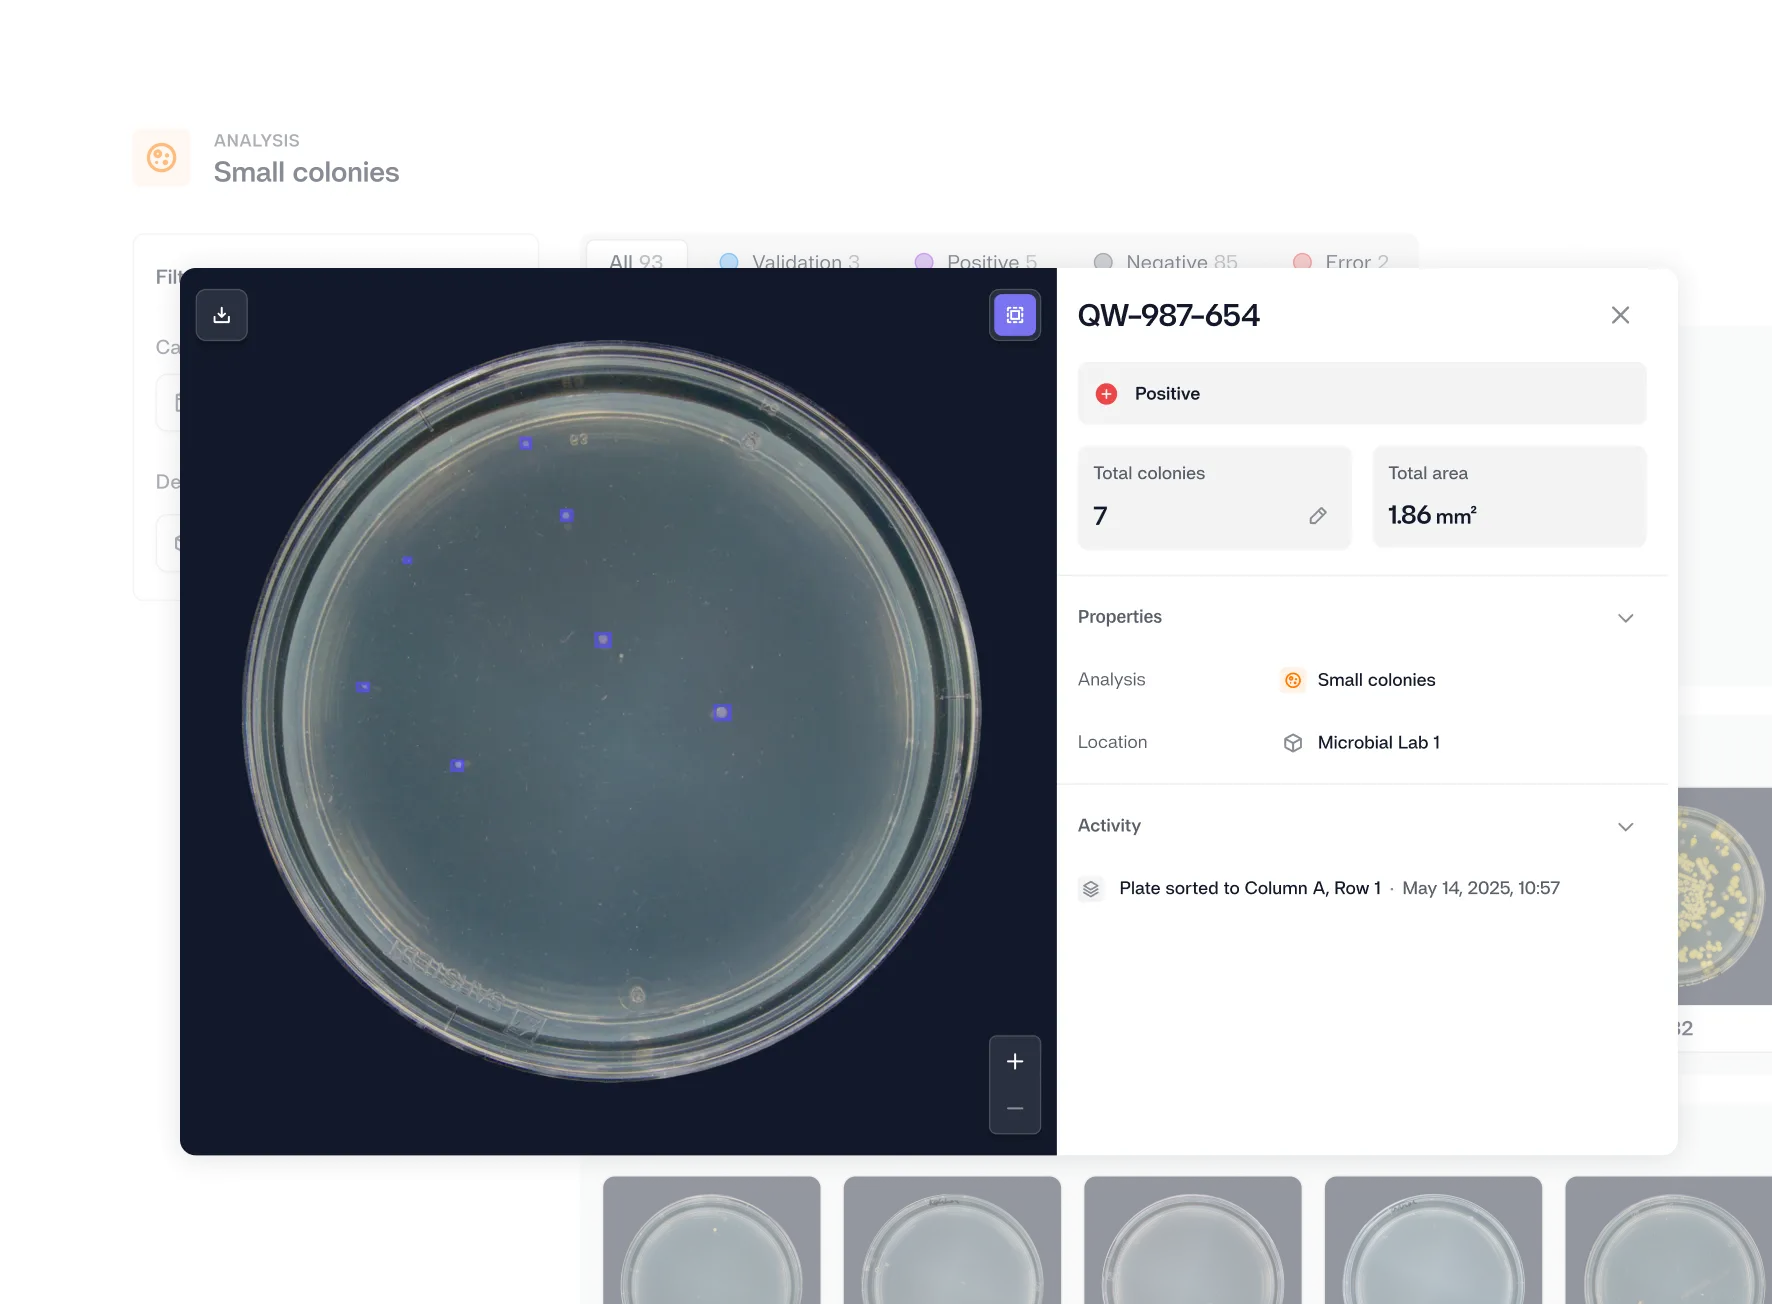Click the Small colonies analysis icon in Properties
Screen dimensions: 1772x1304
(x=1293, y=680)
